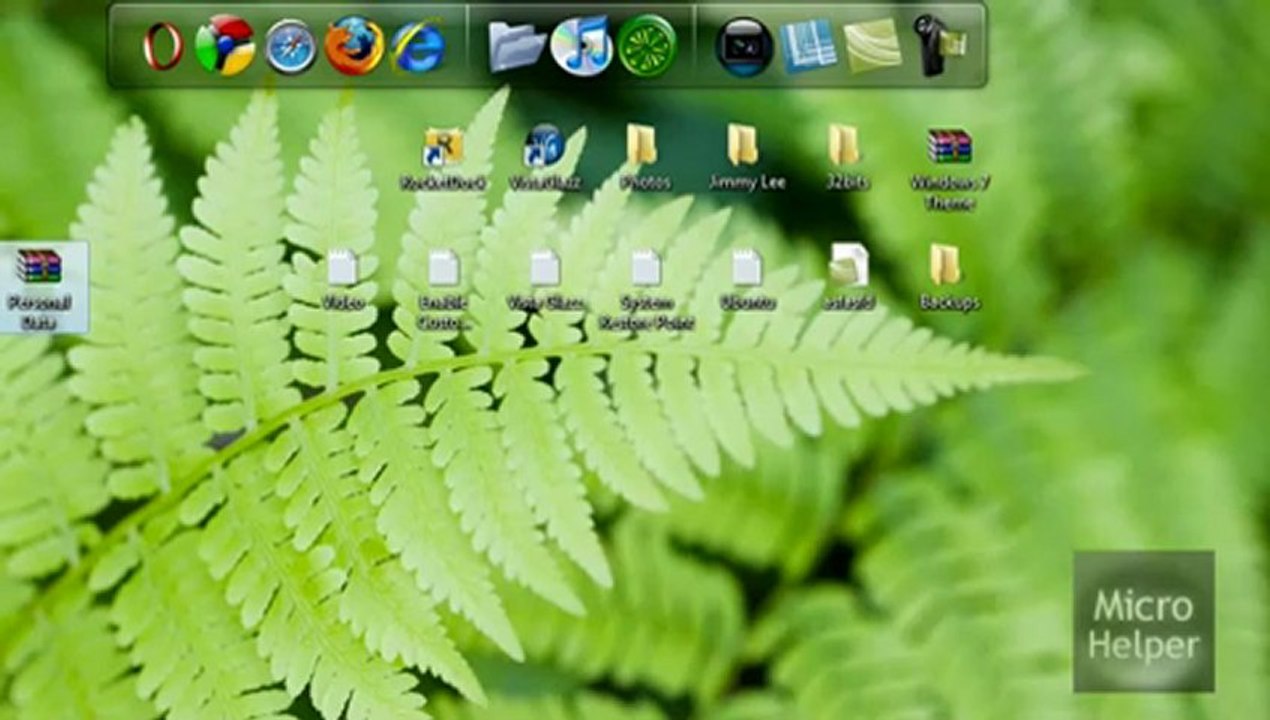Select the Enable Custo... file
1270x720 pixels.
point(443,290)
